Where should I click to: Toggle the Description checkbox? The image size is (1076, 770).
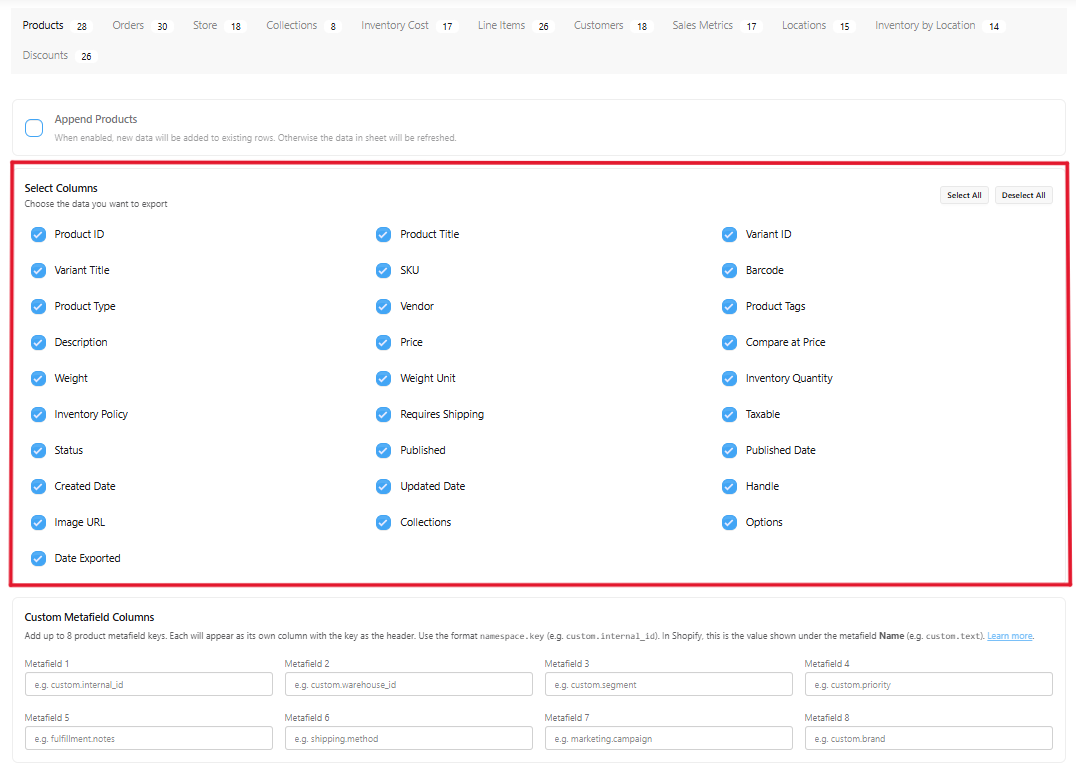(x=38, y=342)
